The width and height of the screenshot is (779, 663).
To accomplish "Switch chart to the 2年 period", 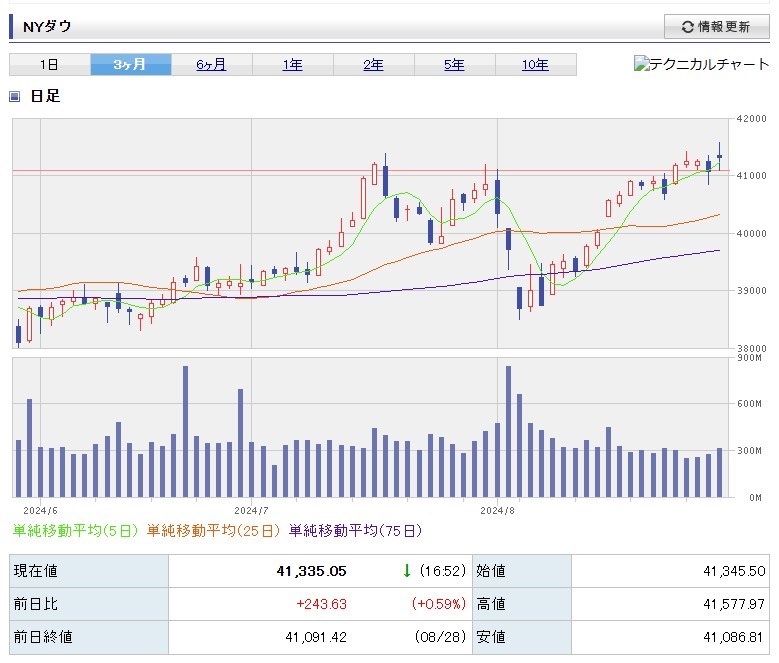I will click(373, 65).
